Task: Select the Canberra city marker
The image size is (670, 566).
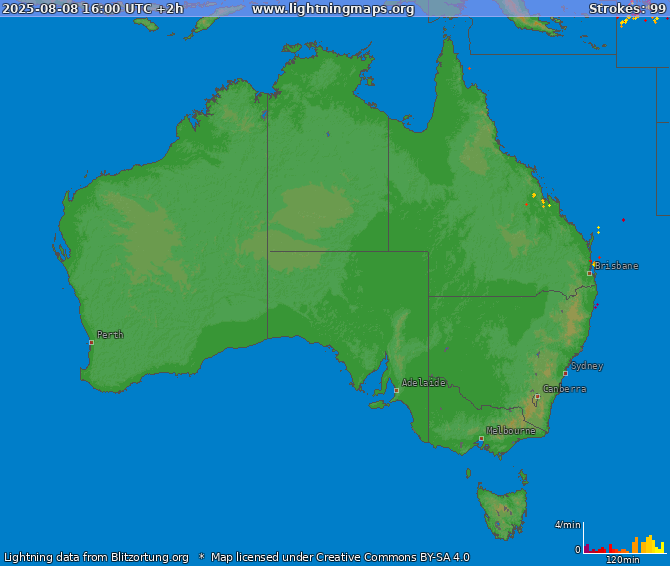Action: [x=537, y=396]
